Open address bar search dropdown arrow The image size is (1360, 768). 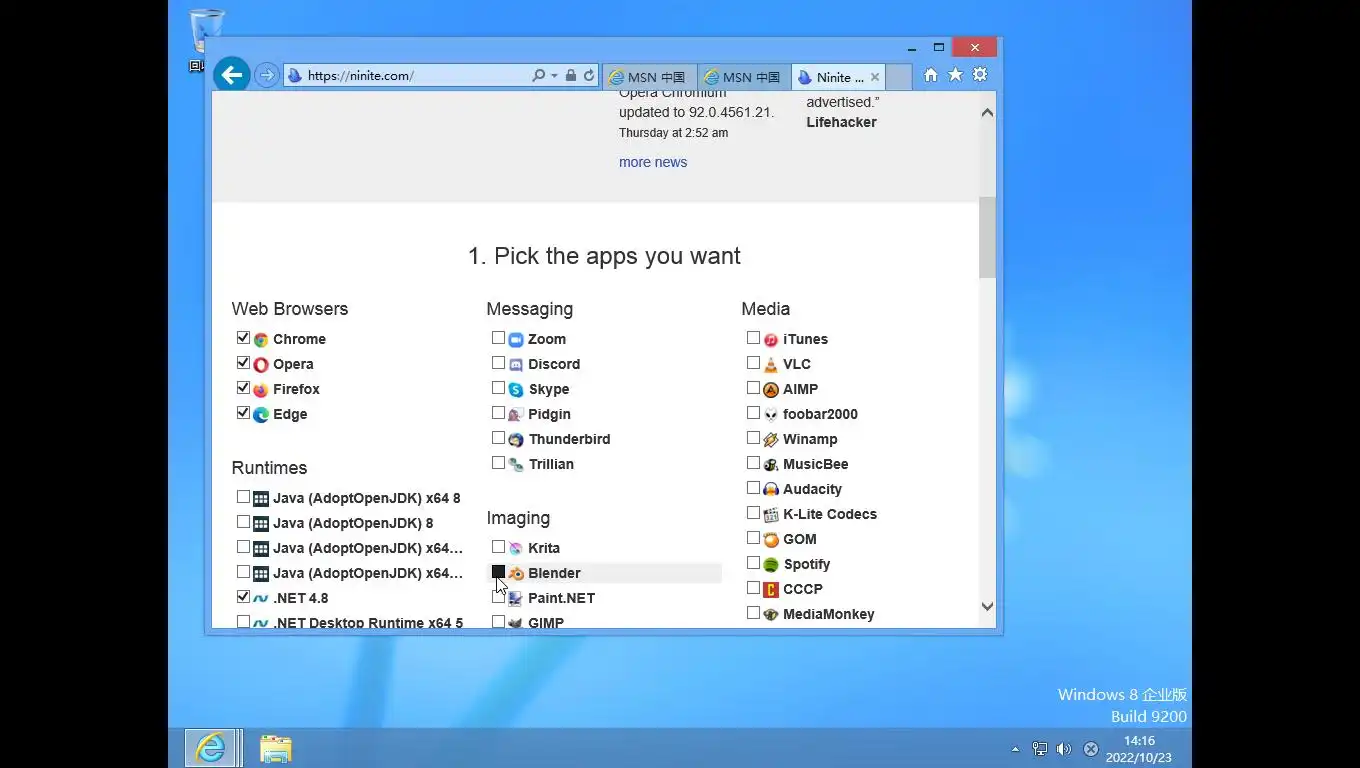pos(554,76)
